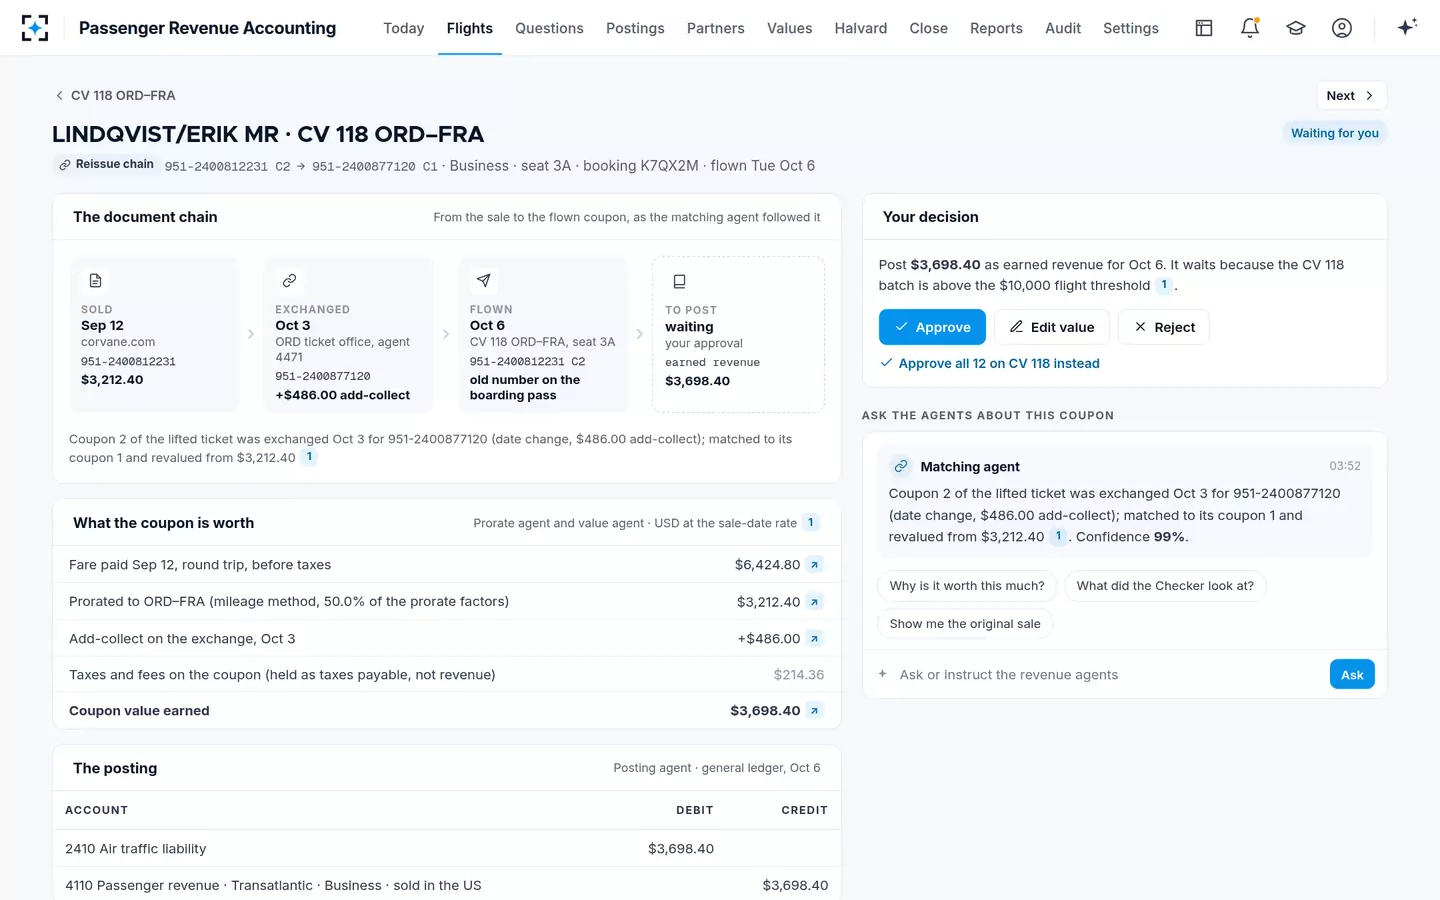Go back to CV 118 ORD–FRA
The image size is (1440, 900).
point(115,95)
